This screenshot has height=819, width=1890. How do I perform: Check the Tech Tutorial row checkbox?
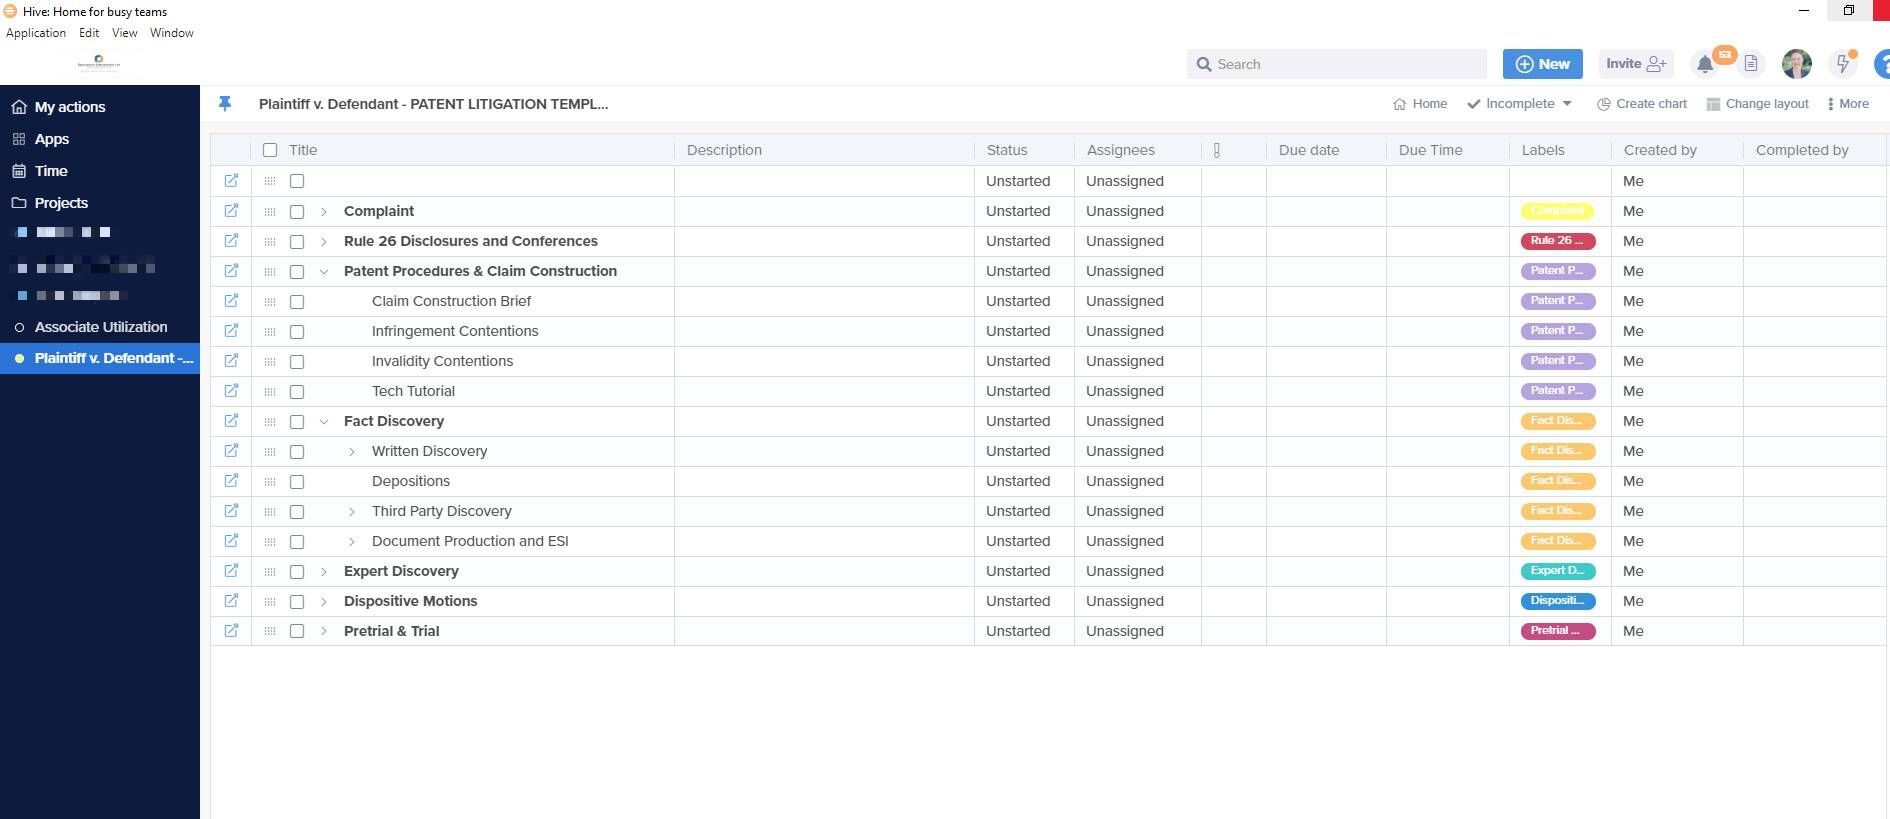click(297, 392)
